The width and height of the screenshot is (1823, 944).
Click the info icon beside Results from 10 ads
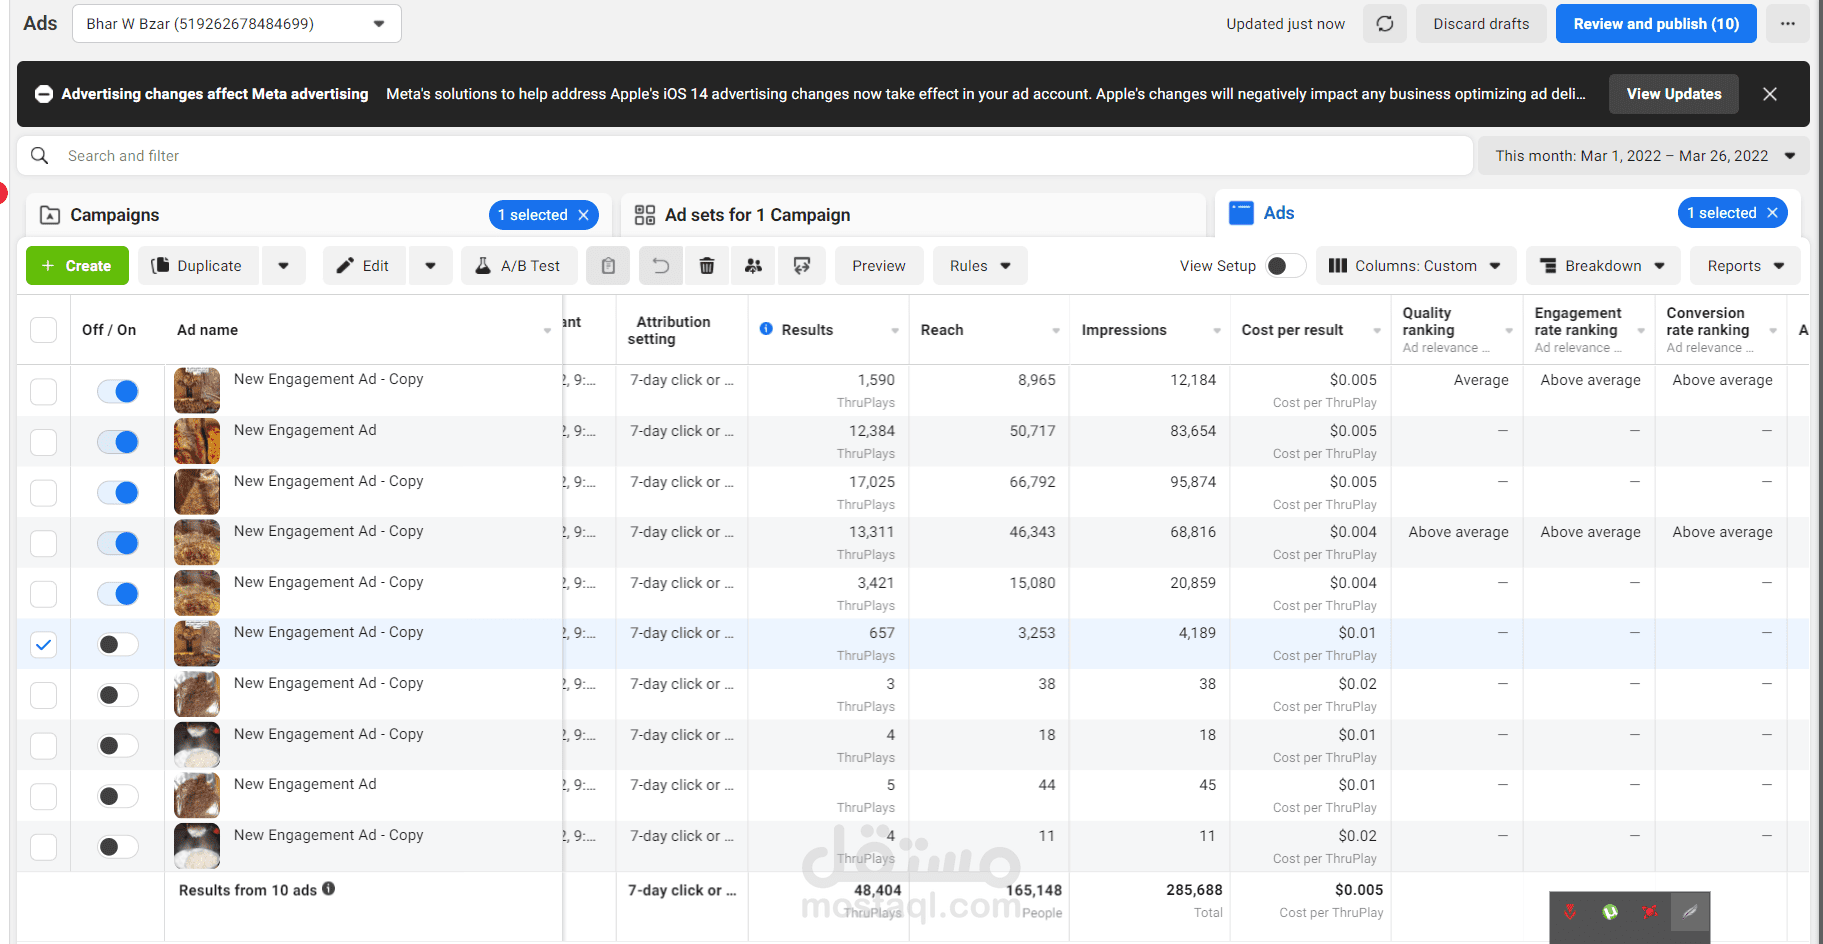click(329, 889)
